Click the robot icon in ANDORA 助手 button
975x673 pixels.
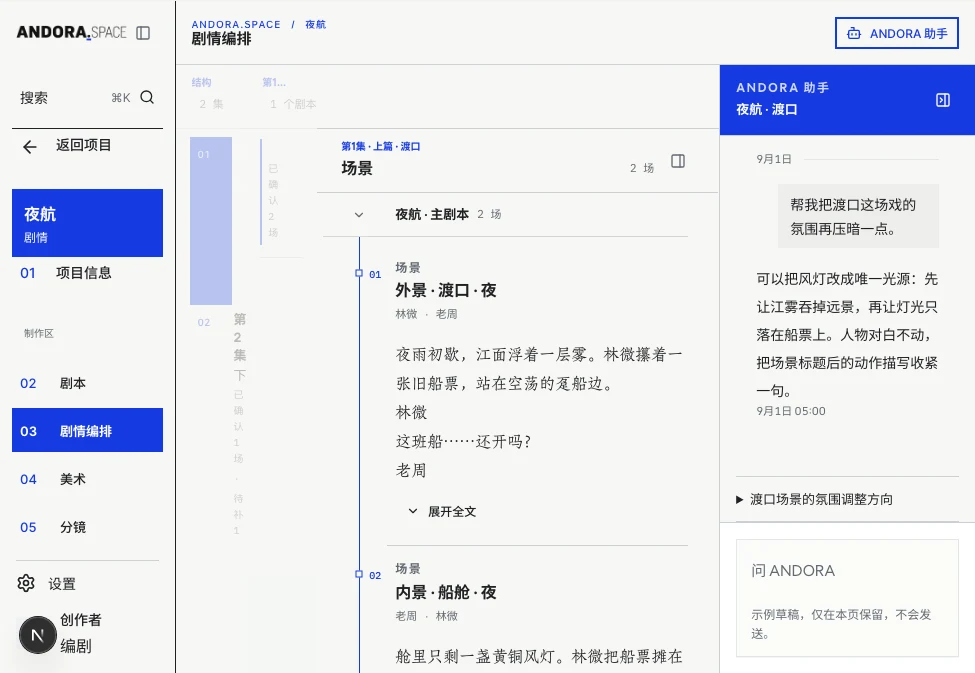pyautogui.click(x=854, y=34)
